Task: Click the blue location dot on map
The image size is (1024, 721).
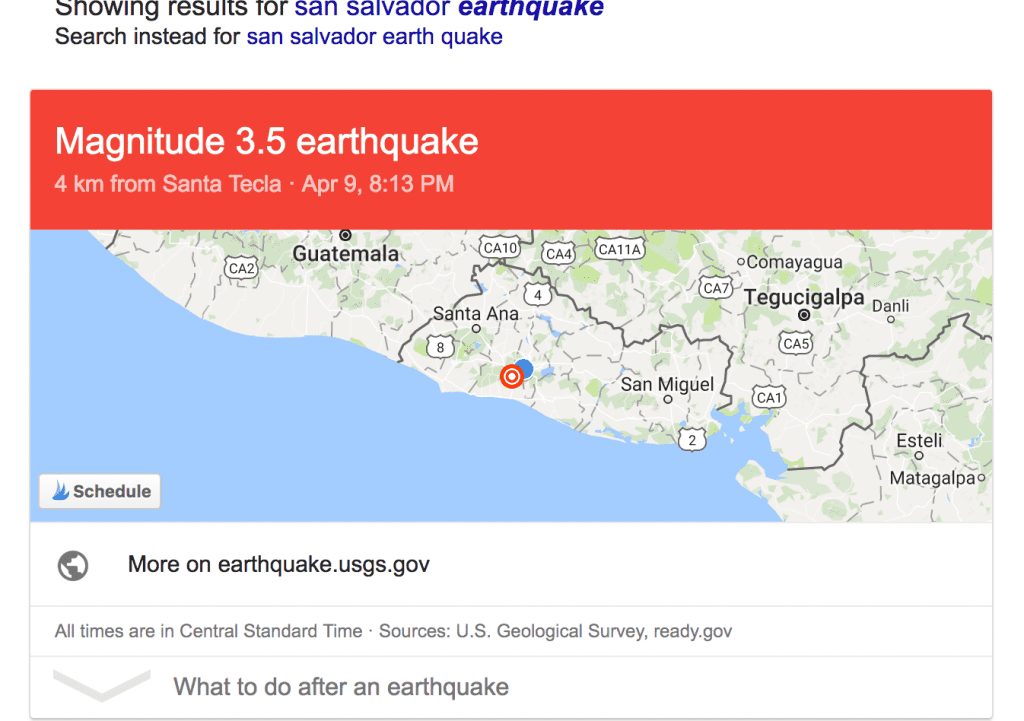Action: (x=524, y=368)
